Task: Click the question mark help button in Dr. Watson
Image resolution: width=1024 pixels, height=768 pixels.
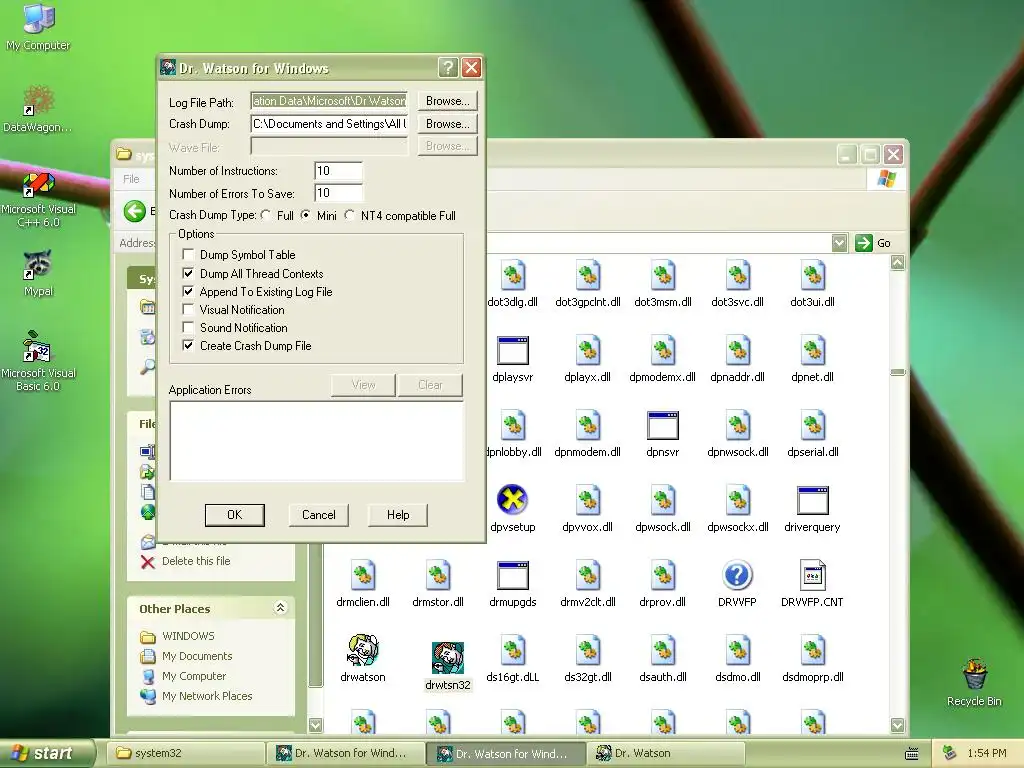Action: coord(447,67)
